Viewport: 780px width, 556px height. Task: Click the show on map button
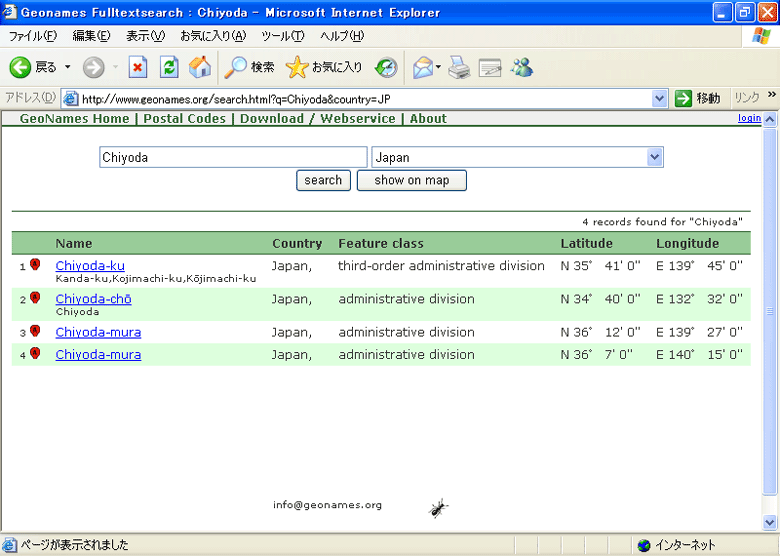tap(412, 180)
